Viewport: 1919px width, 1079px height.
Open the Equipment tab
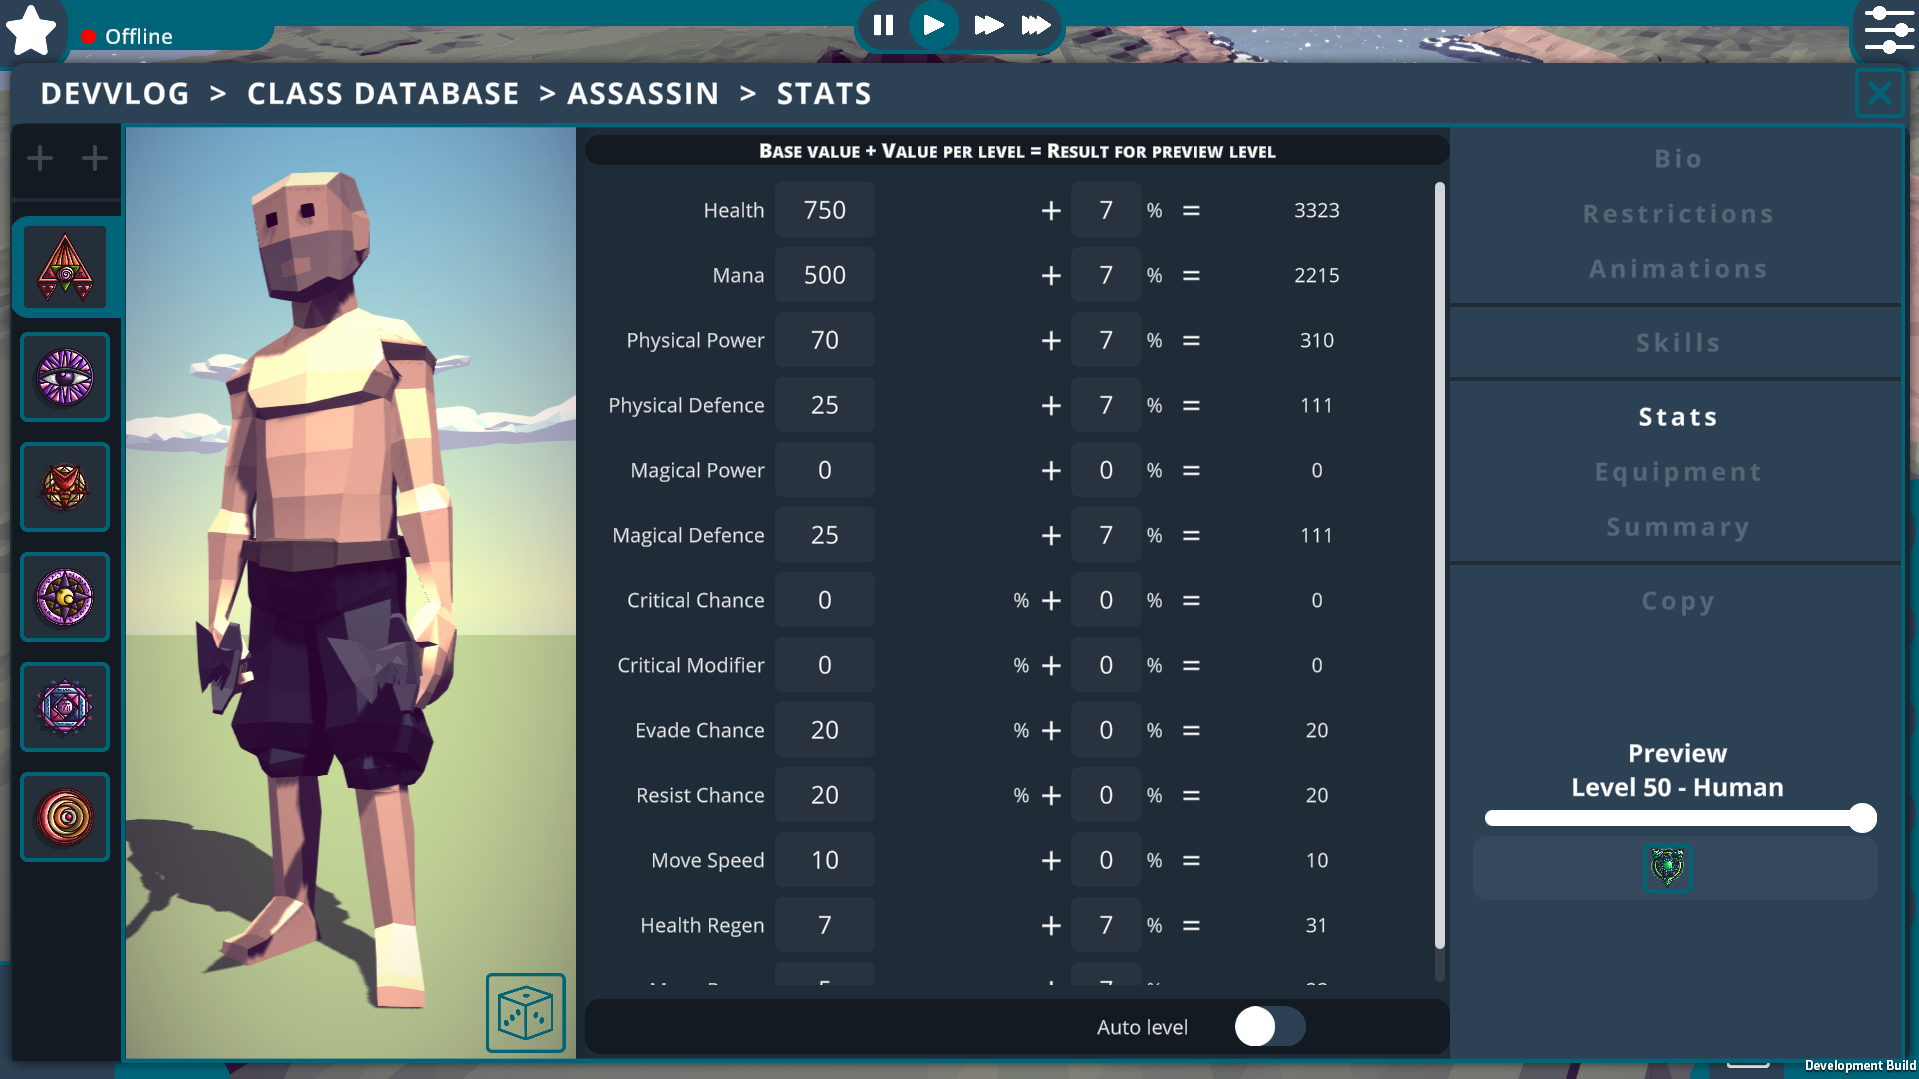(x=1678, y=472)
